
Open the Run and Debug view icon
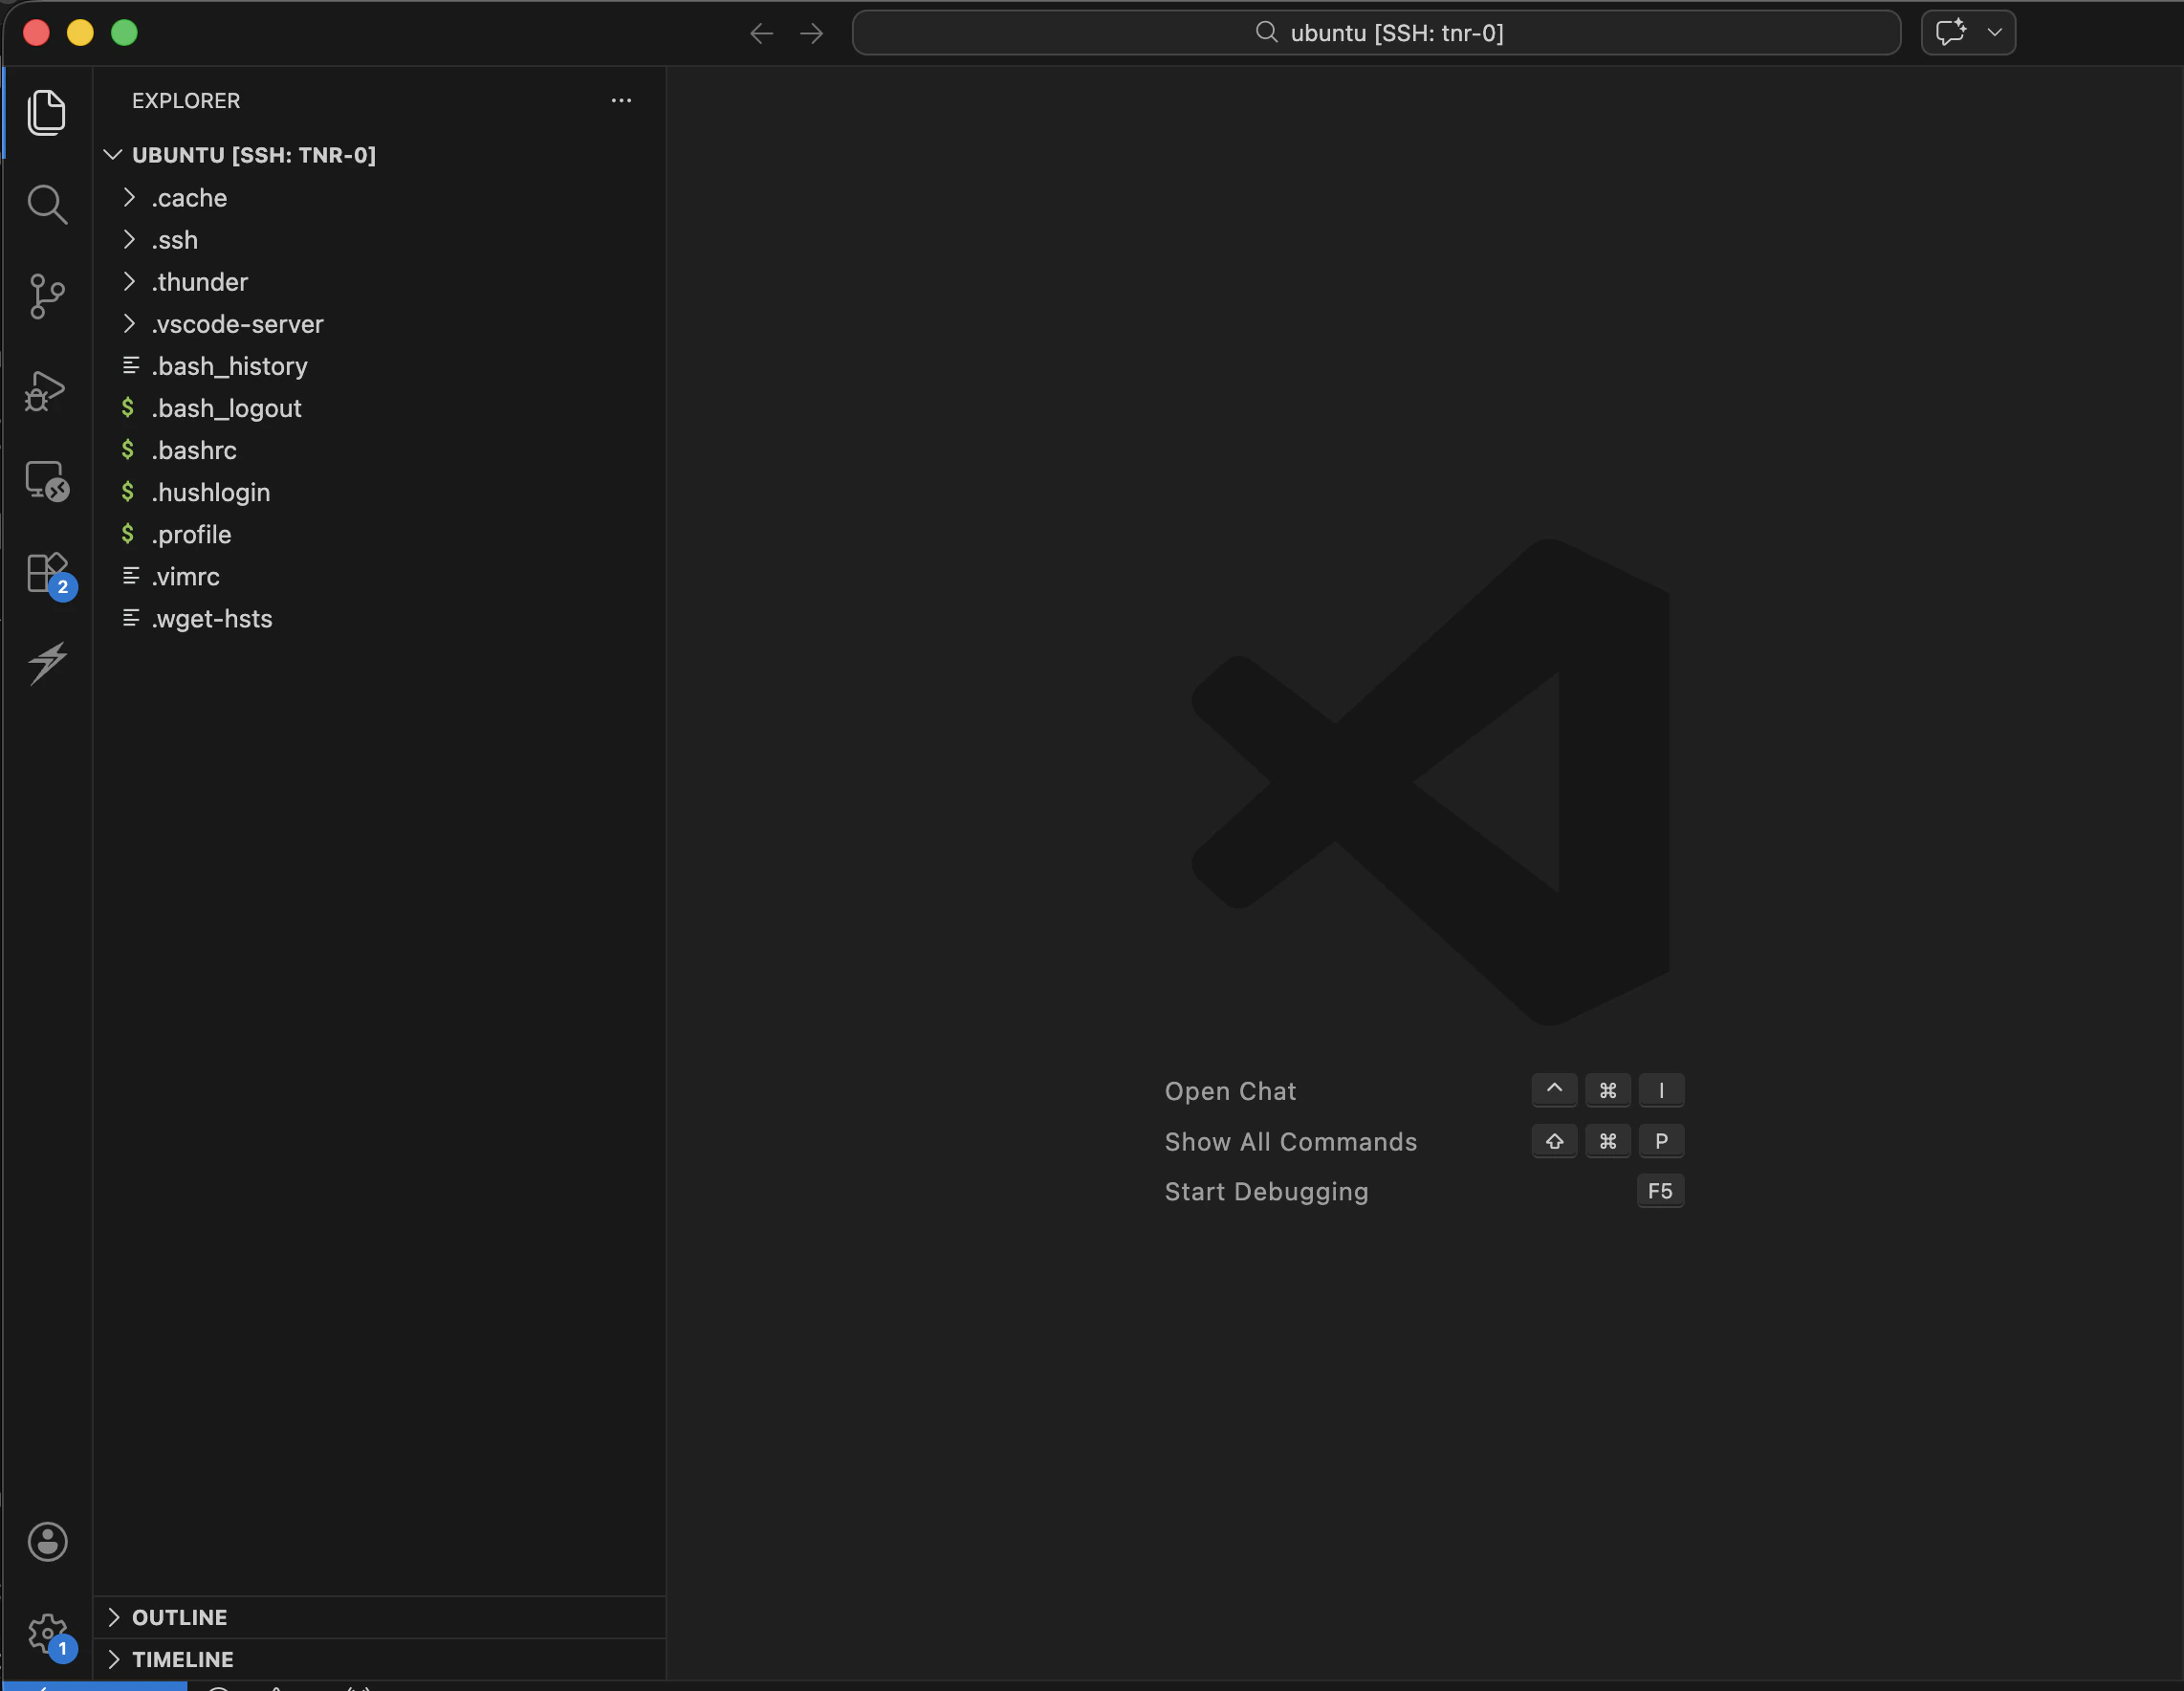[x=45, y=390]
